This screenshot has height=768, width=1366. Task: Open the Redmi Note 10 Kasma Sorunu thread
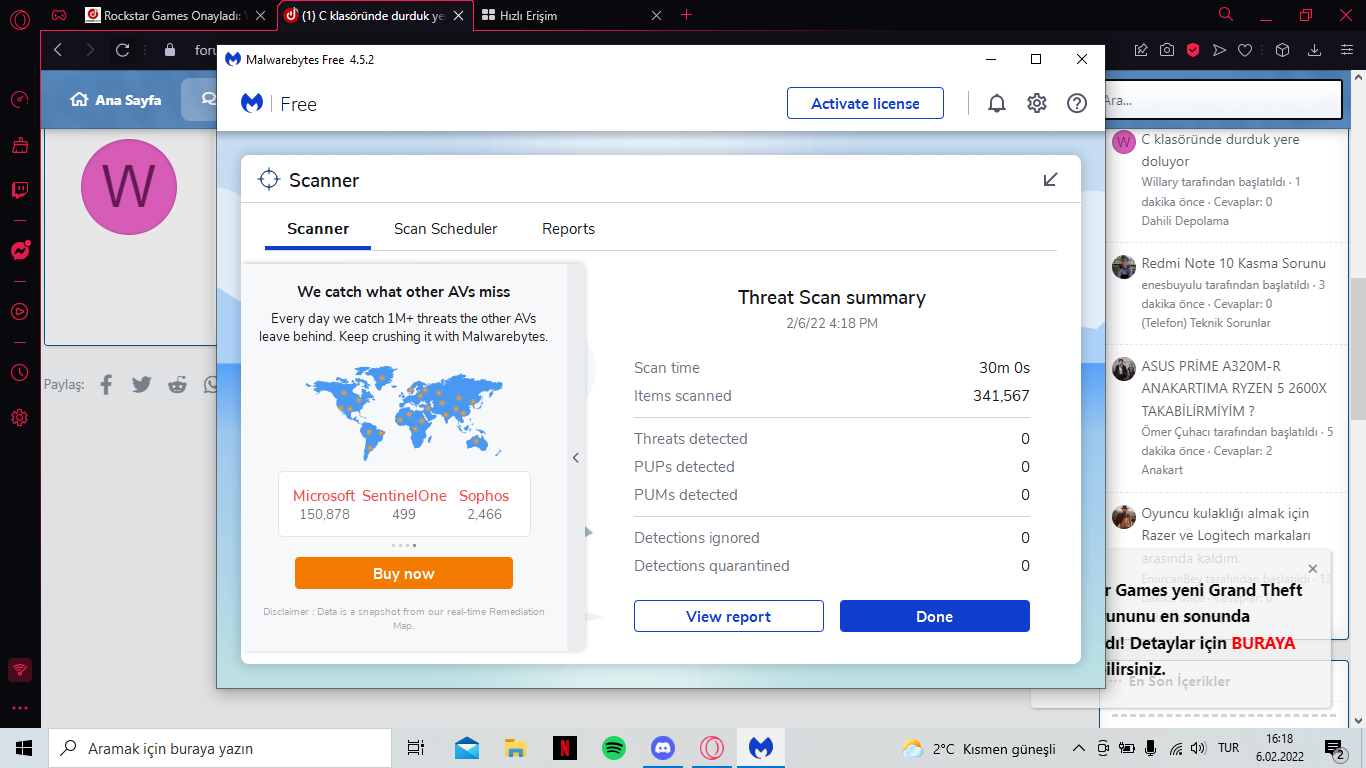(1234, 264)
